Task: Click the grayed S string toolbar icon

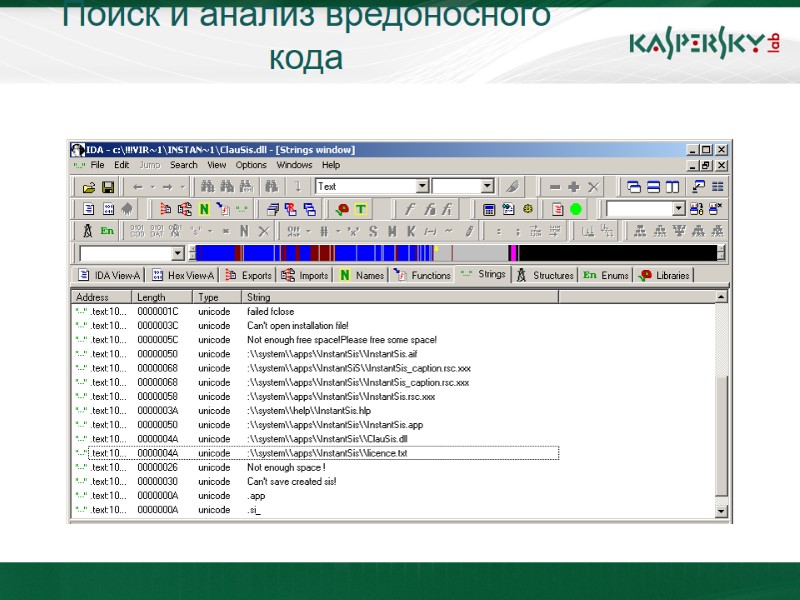Action: click(x=373, y=232)
